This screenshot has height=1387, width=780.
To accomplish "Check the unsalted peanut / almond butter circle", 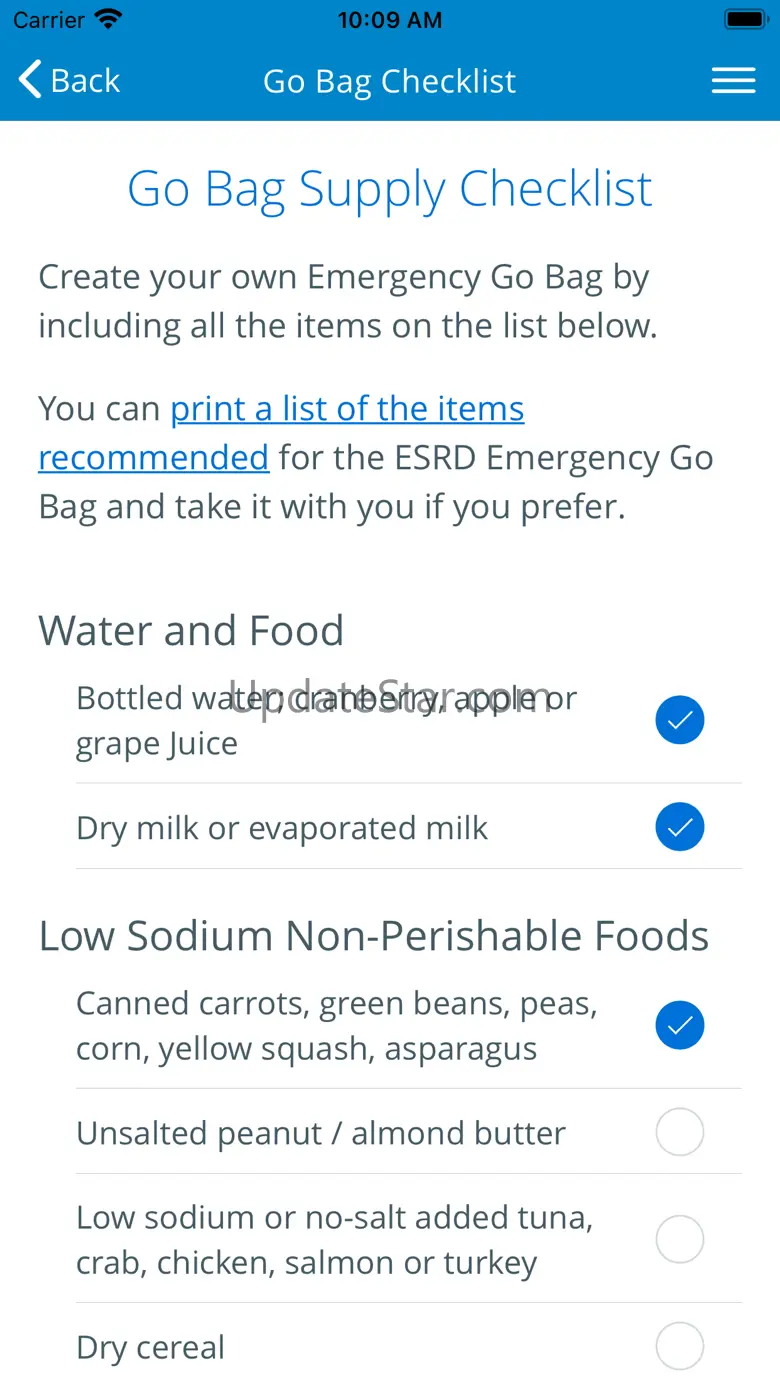I will [x=680, y=1132].
